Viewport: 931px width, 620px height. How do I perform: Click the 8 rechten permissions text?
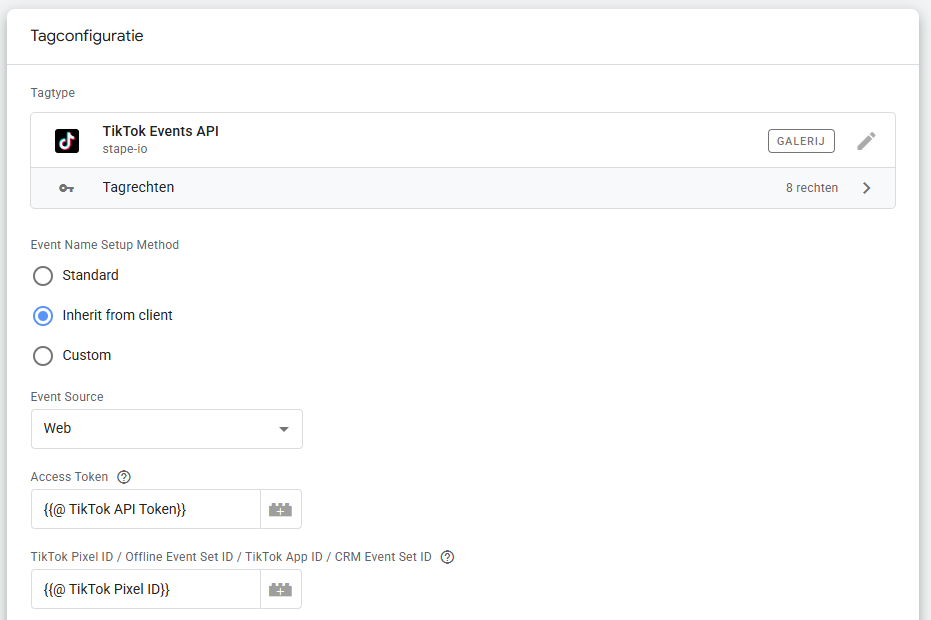click(x=811, y=188)
